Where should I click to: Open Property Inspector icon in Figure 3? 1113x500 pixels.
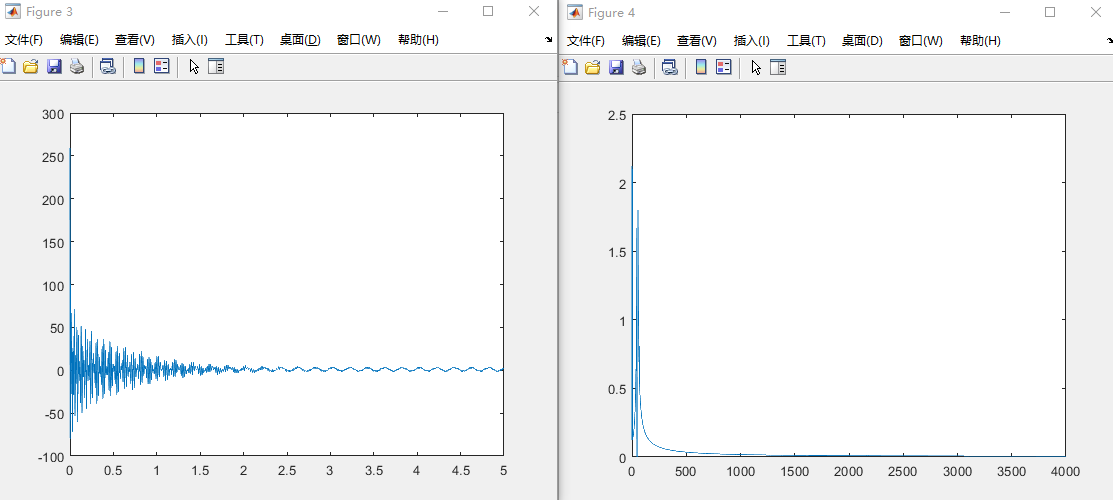point(216,67)
